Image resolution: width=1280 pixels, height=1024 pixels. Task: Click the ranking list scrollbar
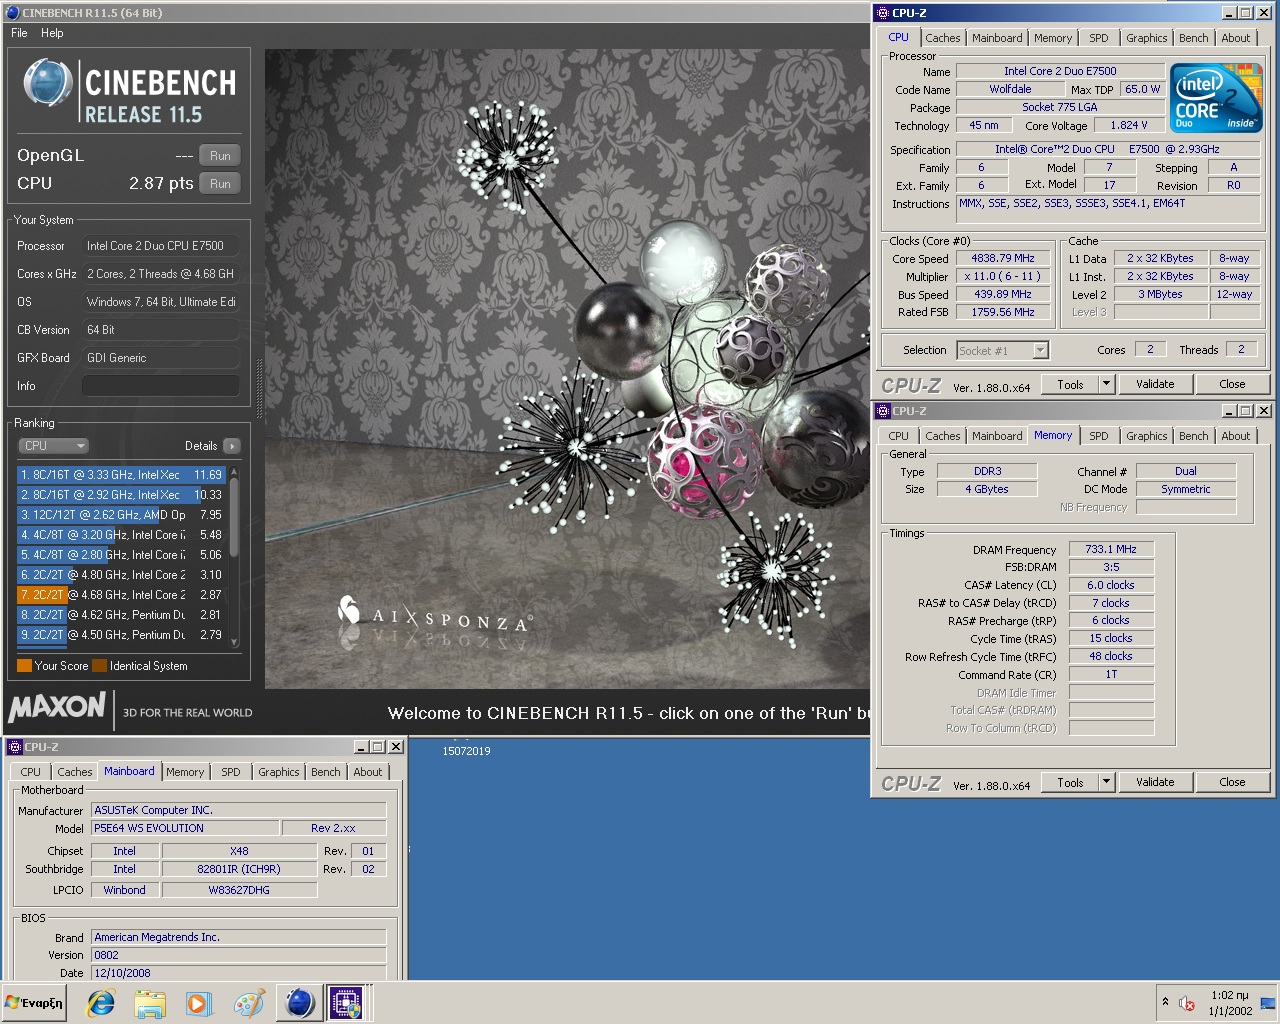(234, 556)
